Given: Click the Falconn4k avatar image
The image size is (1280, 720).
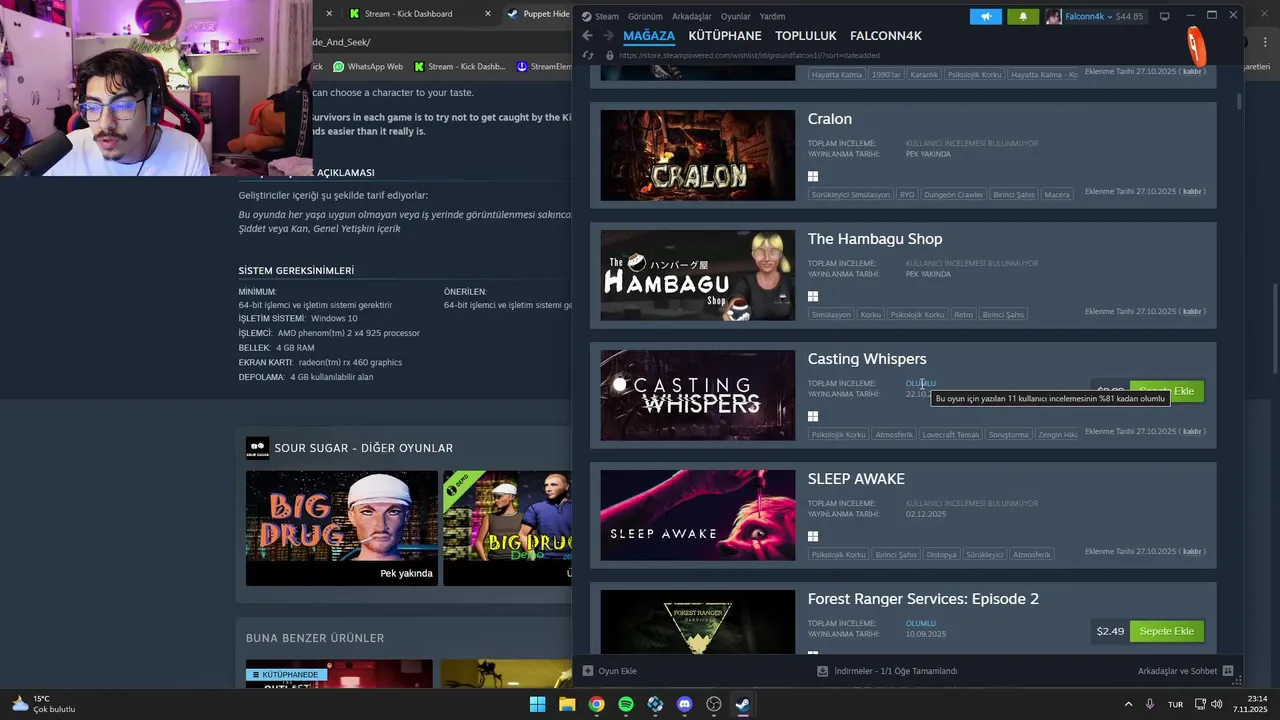Looking at the screenshot, I should (1054, 16).
